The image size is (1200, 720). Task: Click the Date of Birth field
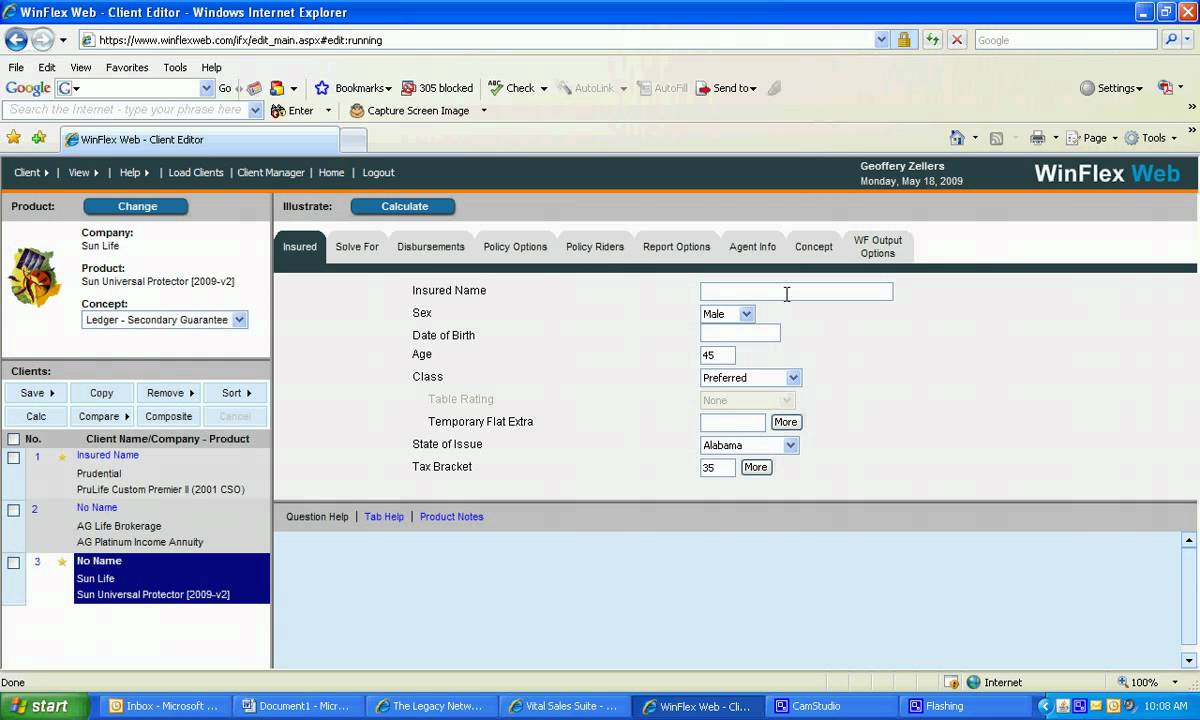[x=740, y=333]
